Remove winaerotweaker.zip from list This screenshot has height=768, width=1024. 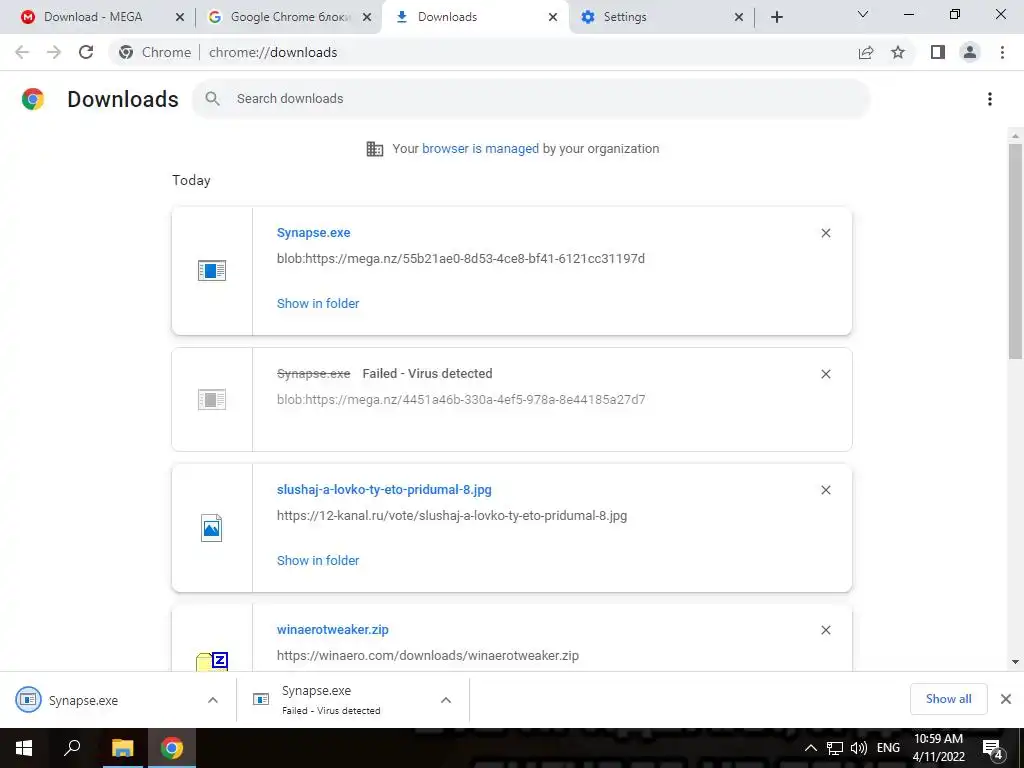[x=825, y=630]
